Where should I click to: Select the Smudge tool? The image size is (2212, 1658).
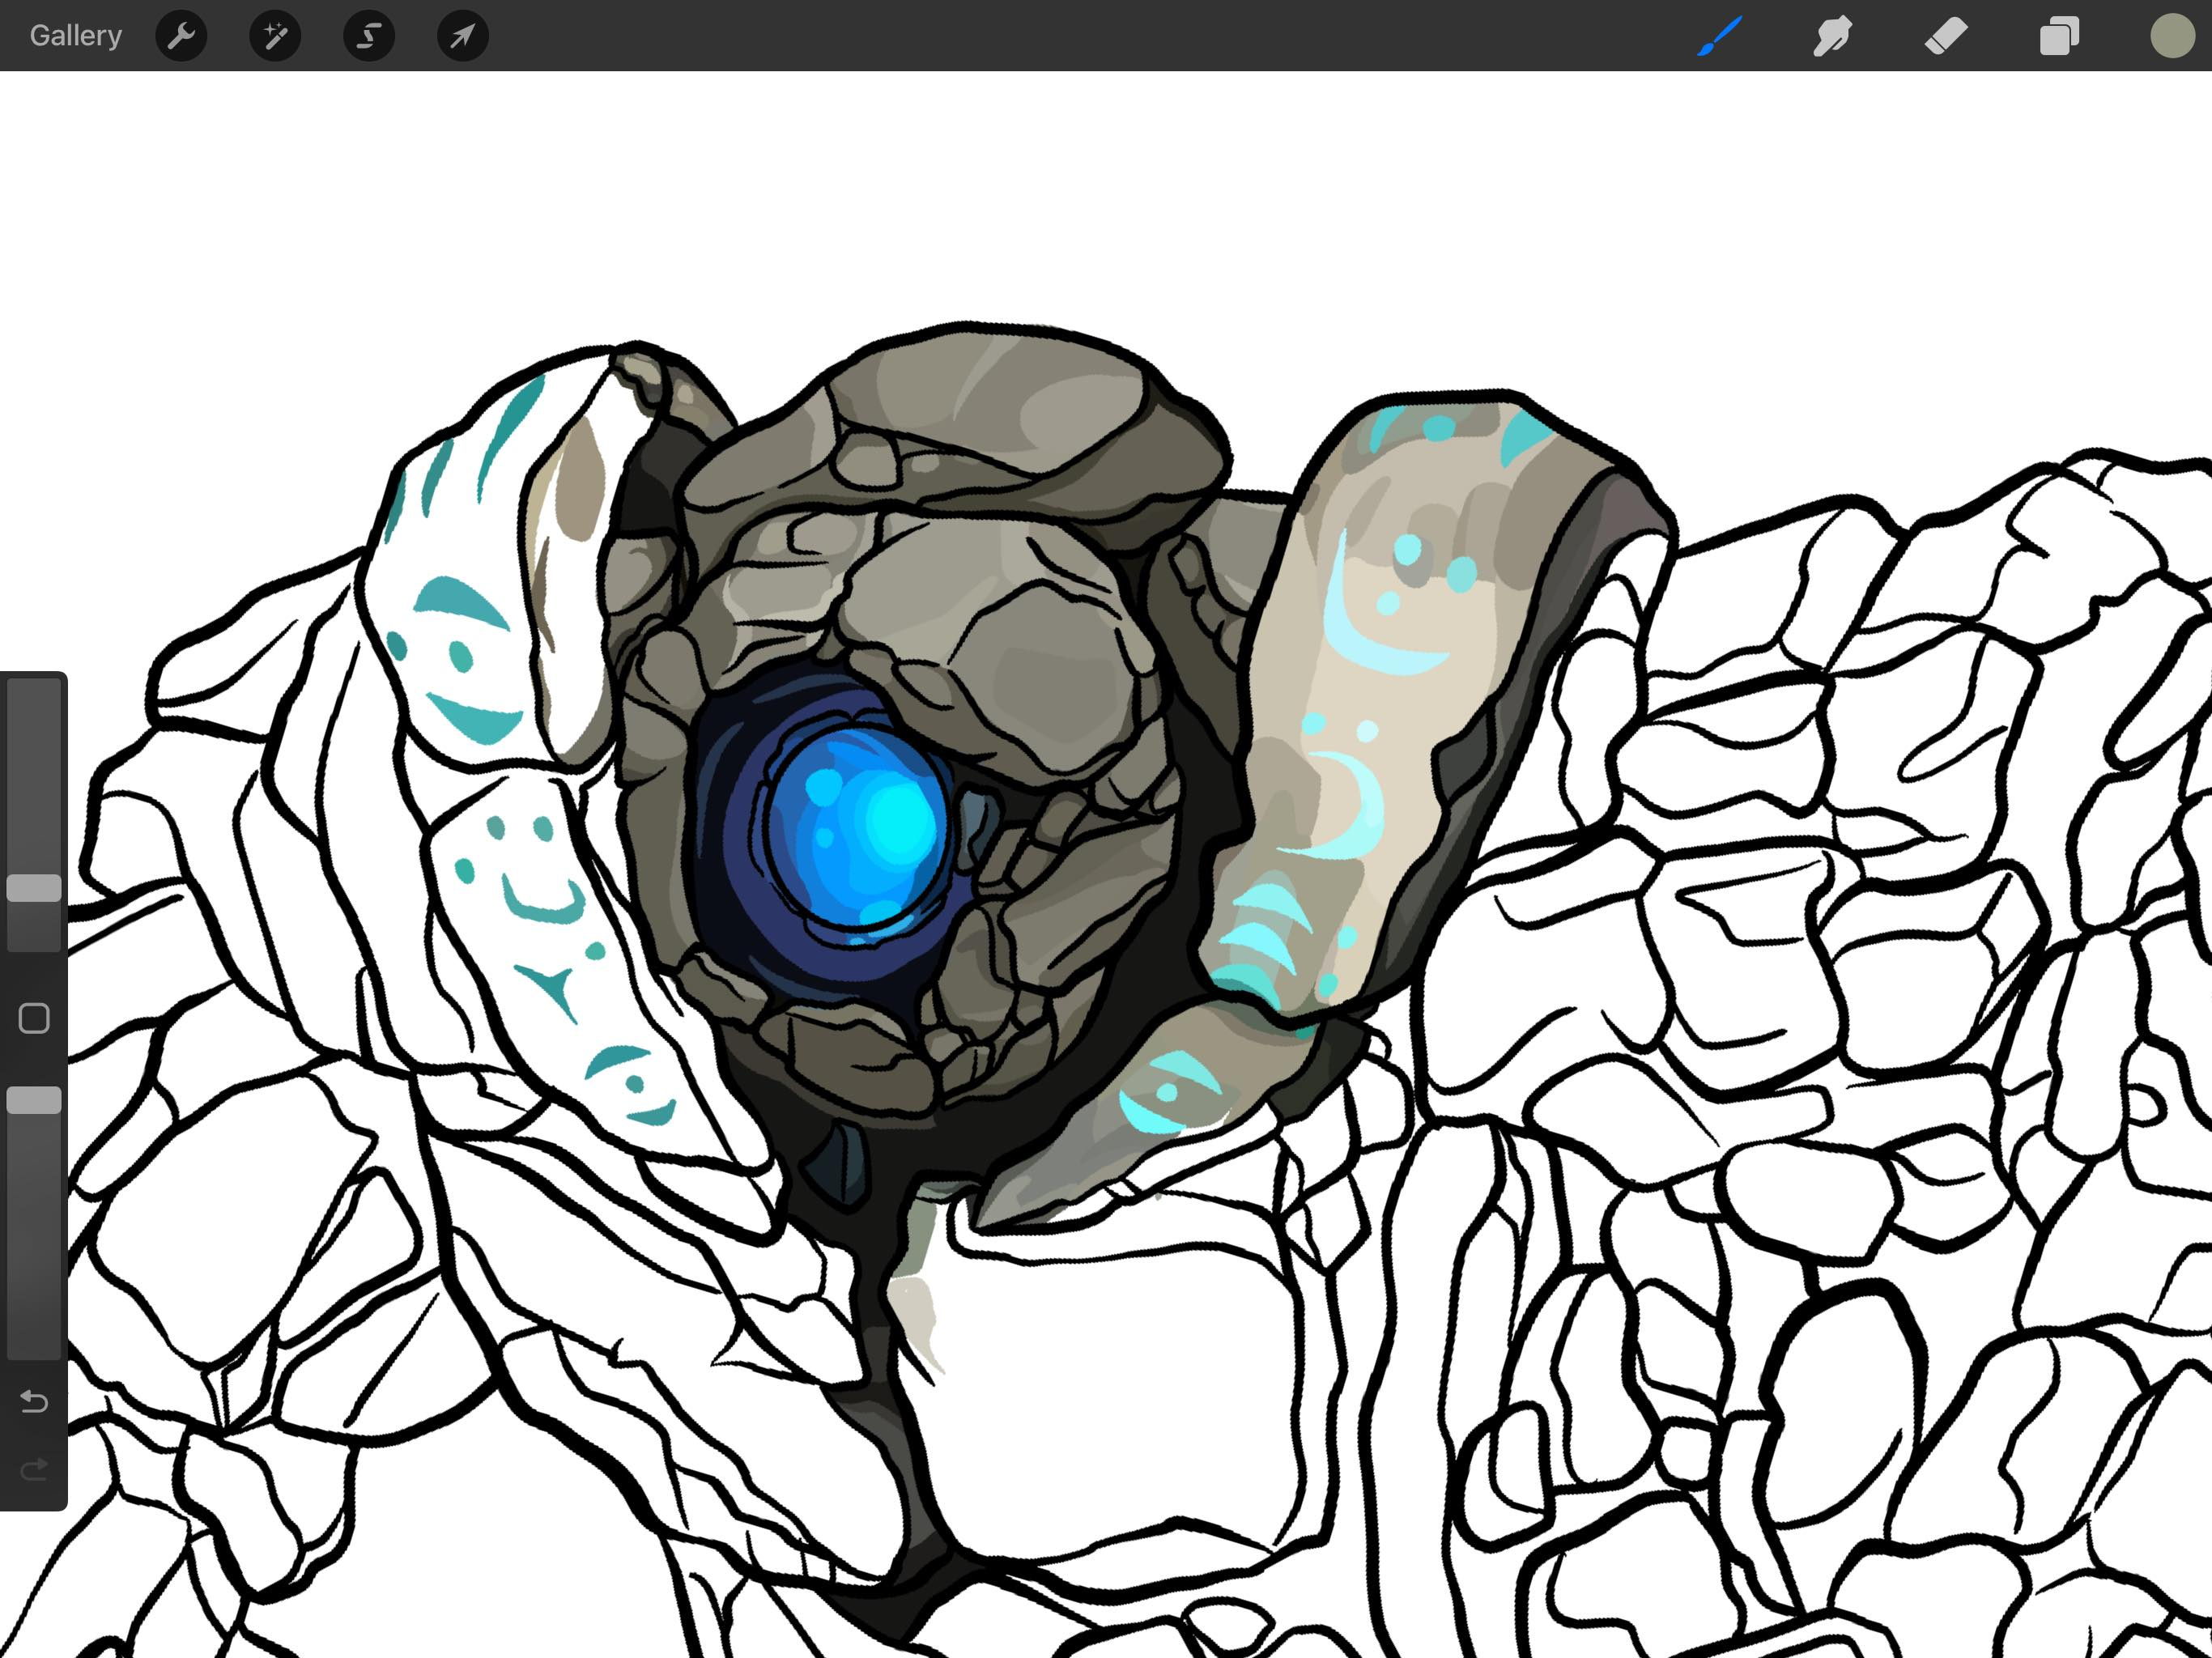1832,36
